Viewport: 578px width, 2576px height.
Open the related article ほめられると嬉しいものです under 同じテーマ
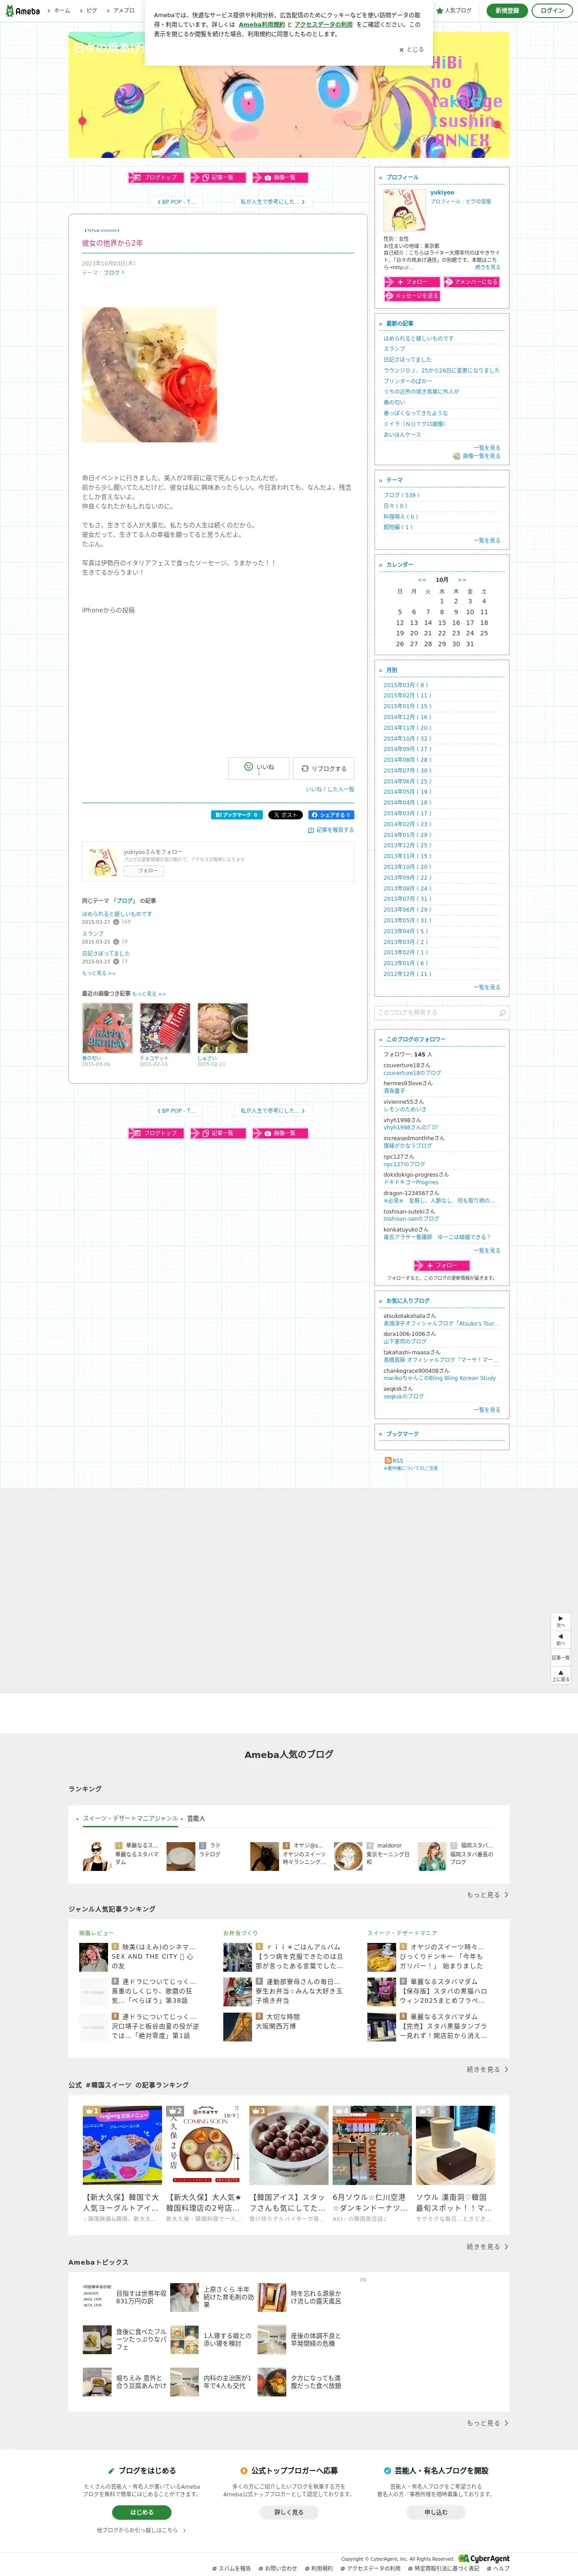(117, 914)
